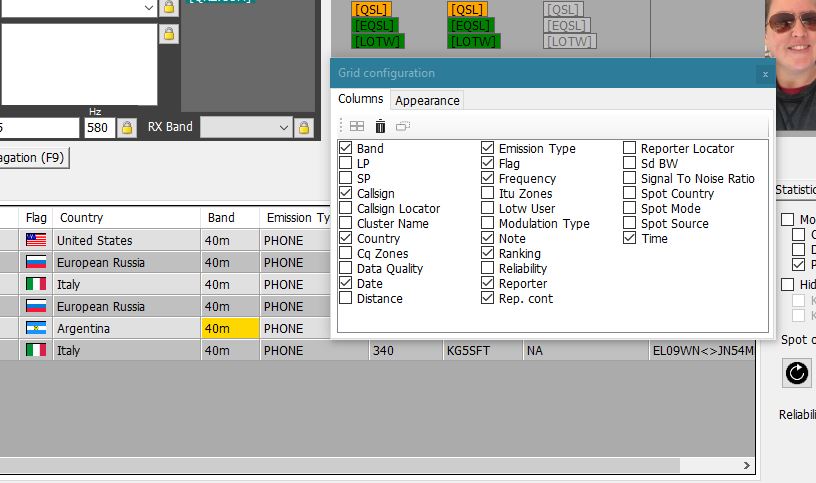Open the RX Band dropdown
Image resolution: width=816 pixels, height=483 pixels.
tap(246, 128)
